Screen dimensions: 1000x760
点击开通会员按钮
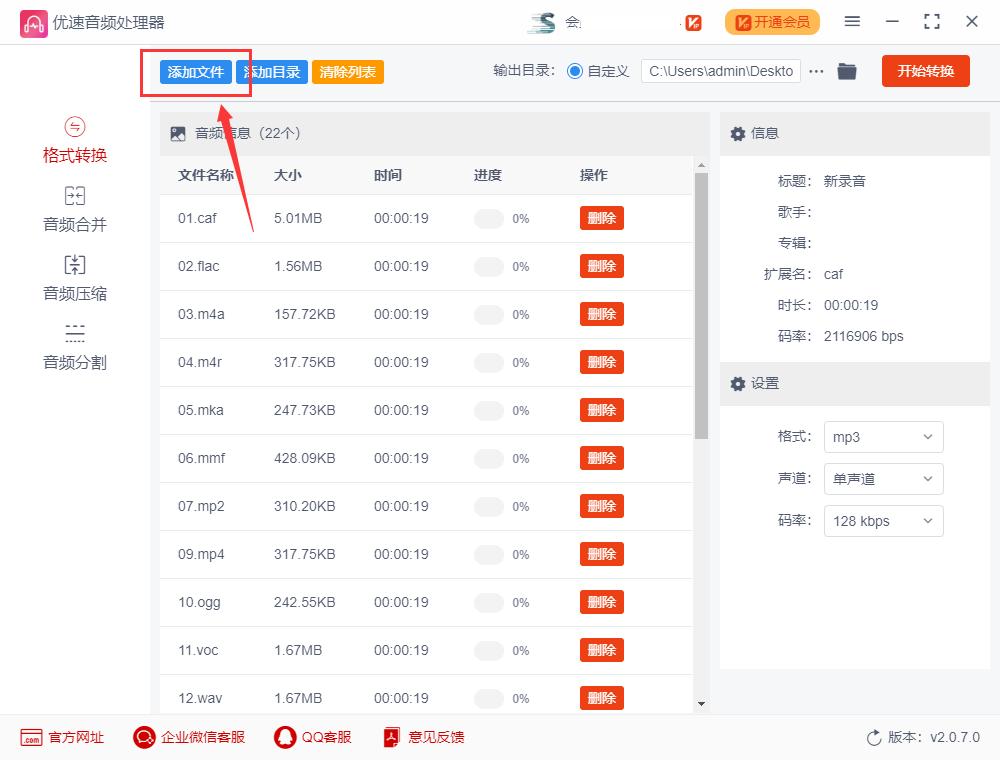[772, 21]
